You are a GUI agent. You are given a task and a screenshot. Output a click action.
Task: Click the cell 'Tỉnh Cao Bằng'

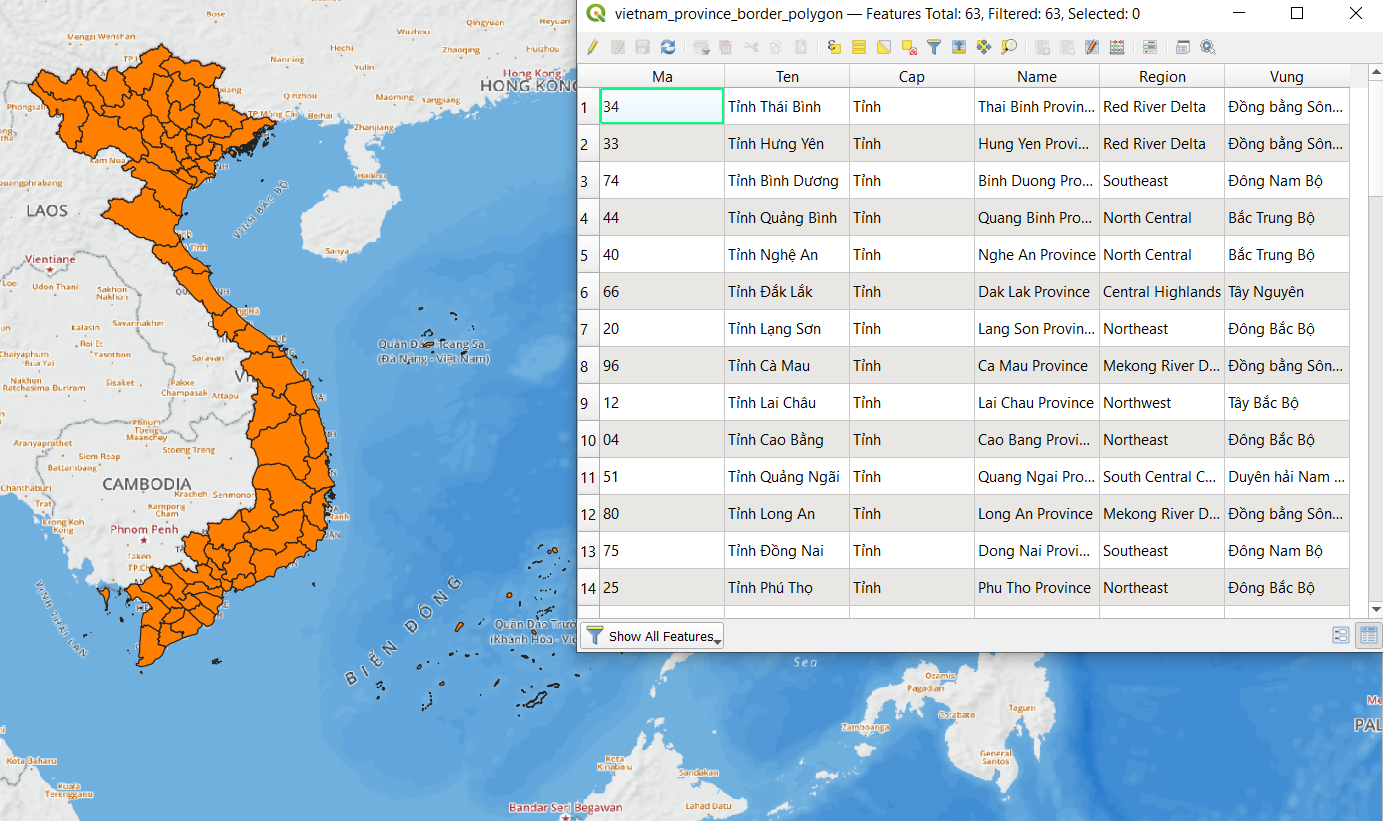[787, 439]
